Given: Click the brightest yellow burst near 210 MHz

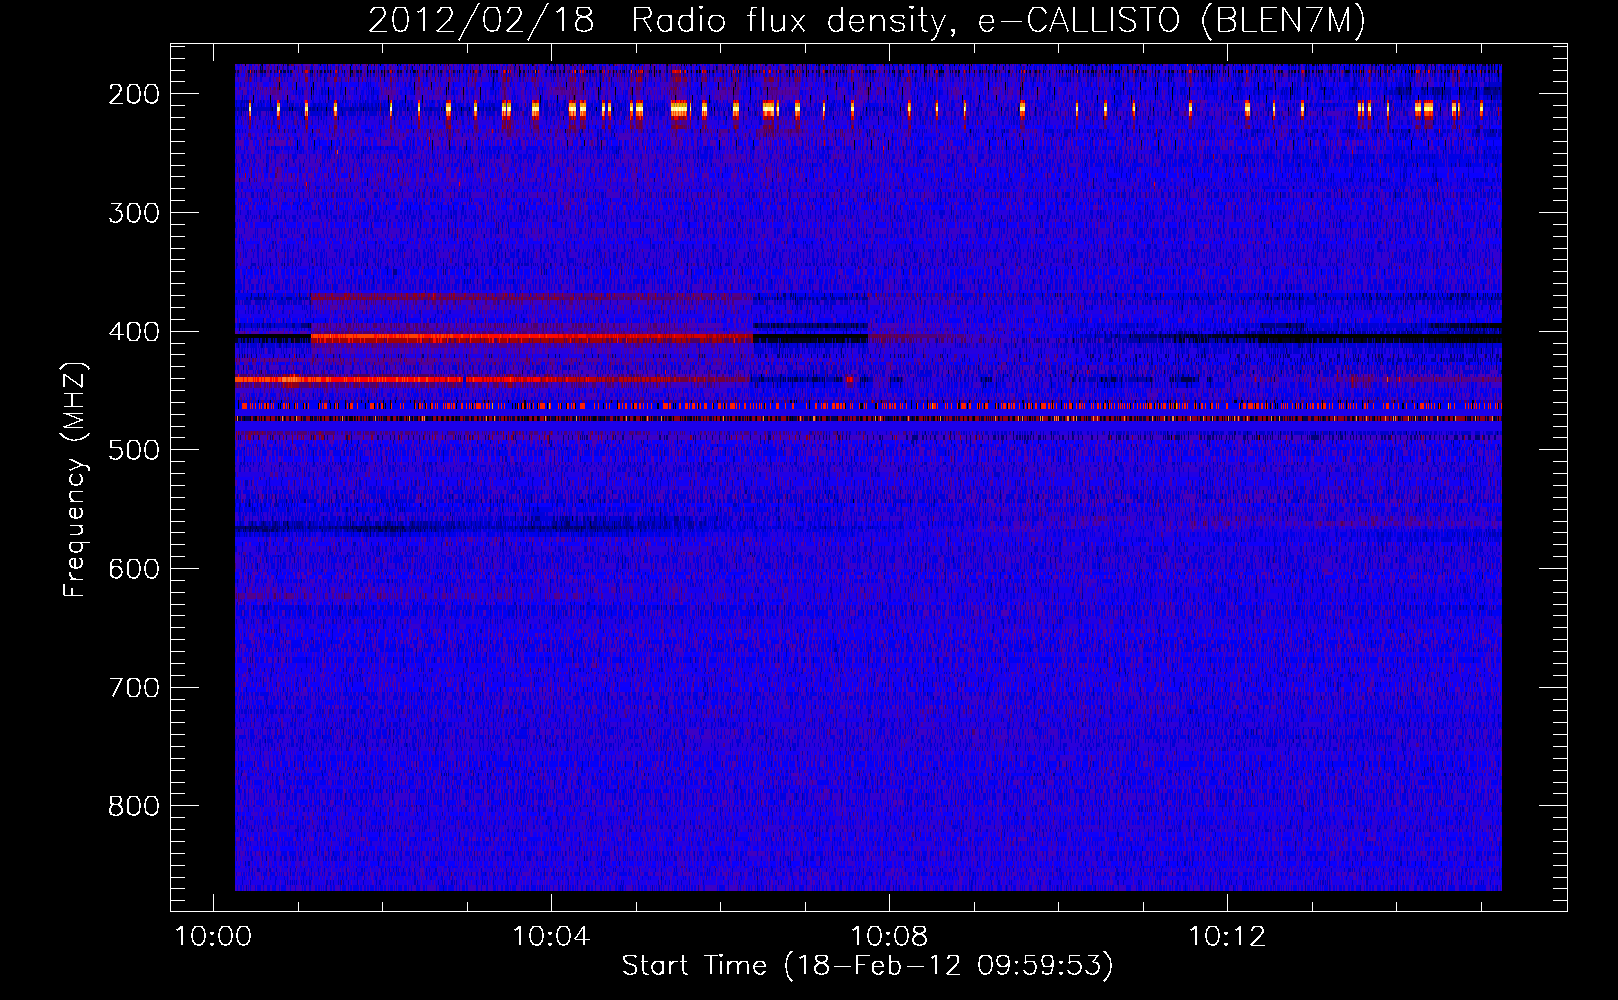Looking at the screenshot, I should (x=679, y=109).
